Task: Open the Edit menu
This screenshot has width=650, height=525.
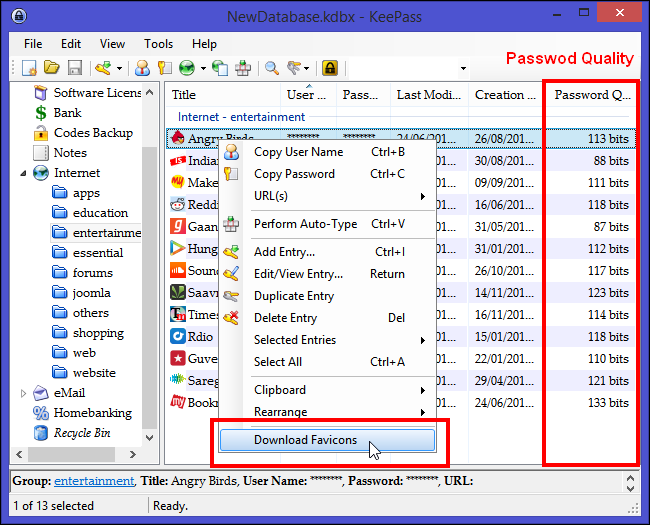Action: (71, 44)
